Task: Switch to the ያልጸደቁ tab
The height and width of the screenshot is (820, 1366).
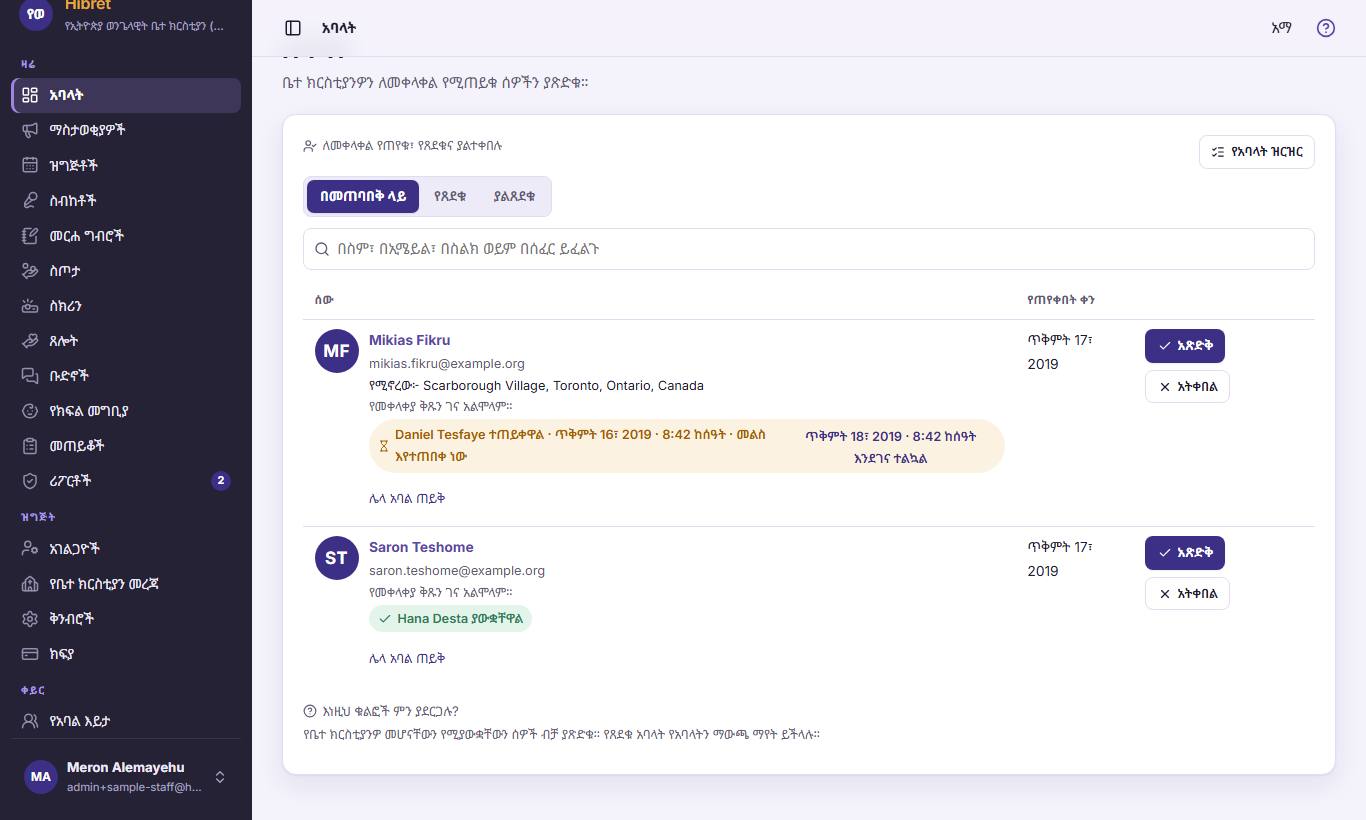Action: tap(514, 197)
